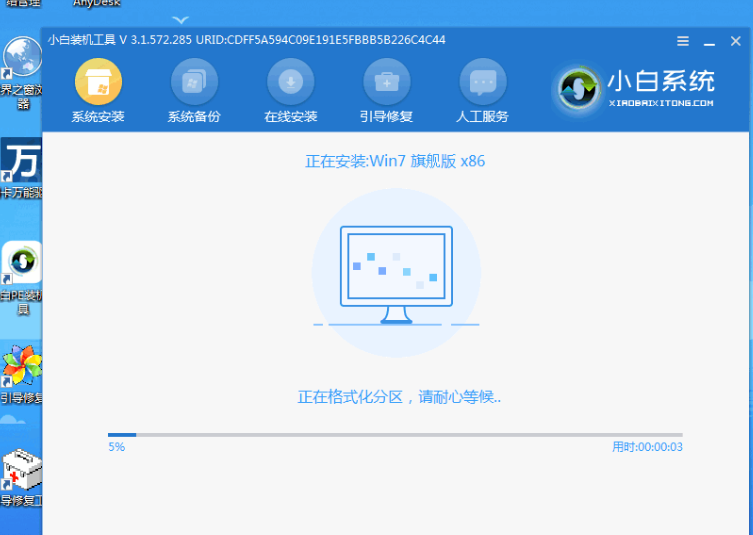Open the colorful pinwheel 引导修复 desktop shortcut
The width and height of the screenshot is (753, 535).
(22, 366)
